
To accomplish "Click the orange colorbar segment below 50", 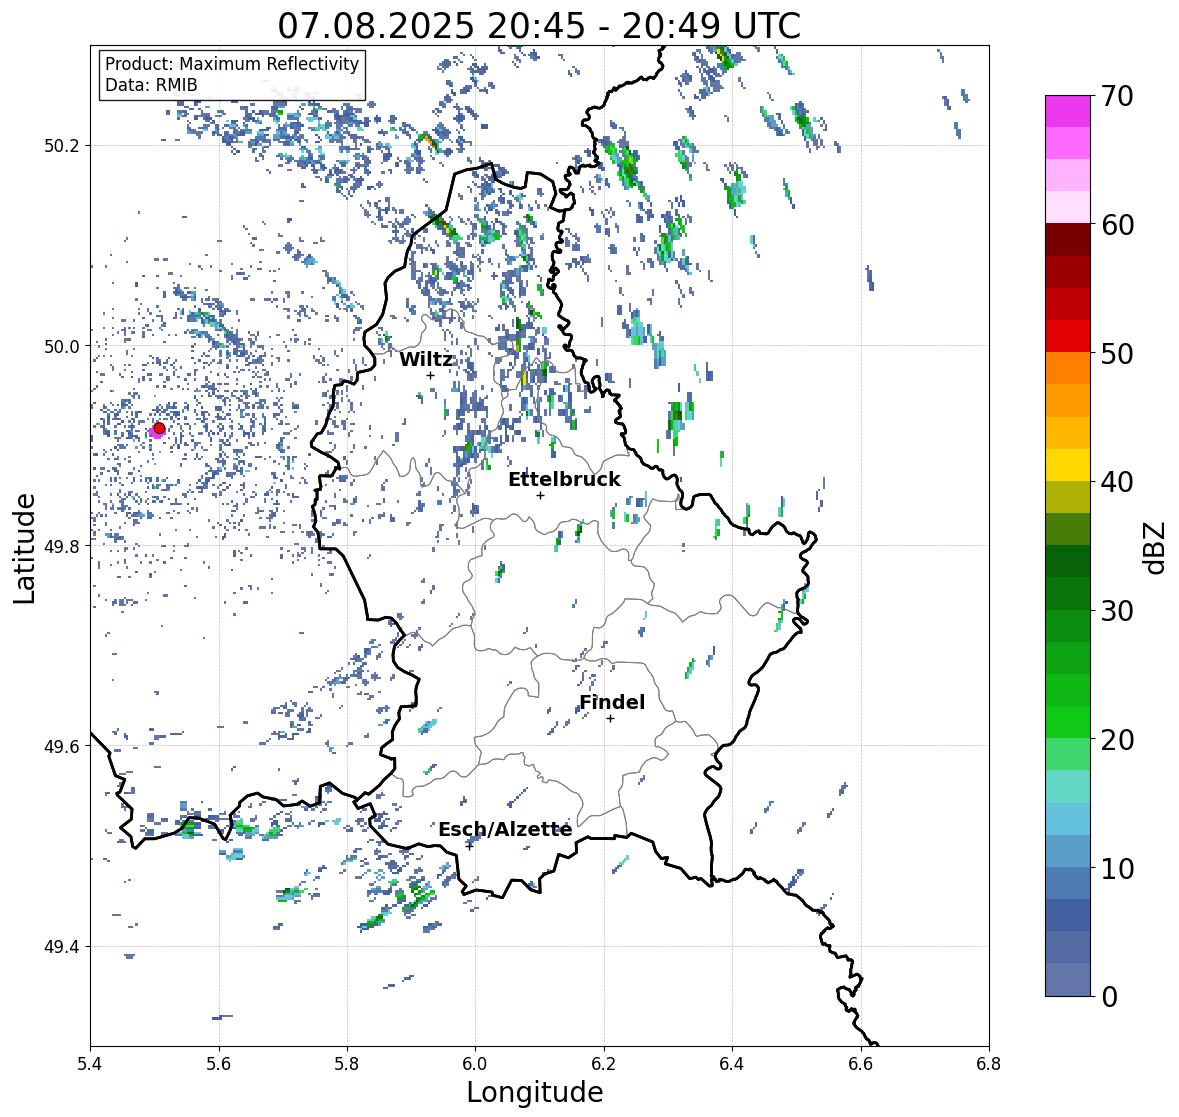I will pos(1067,368).
